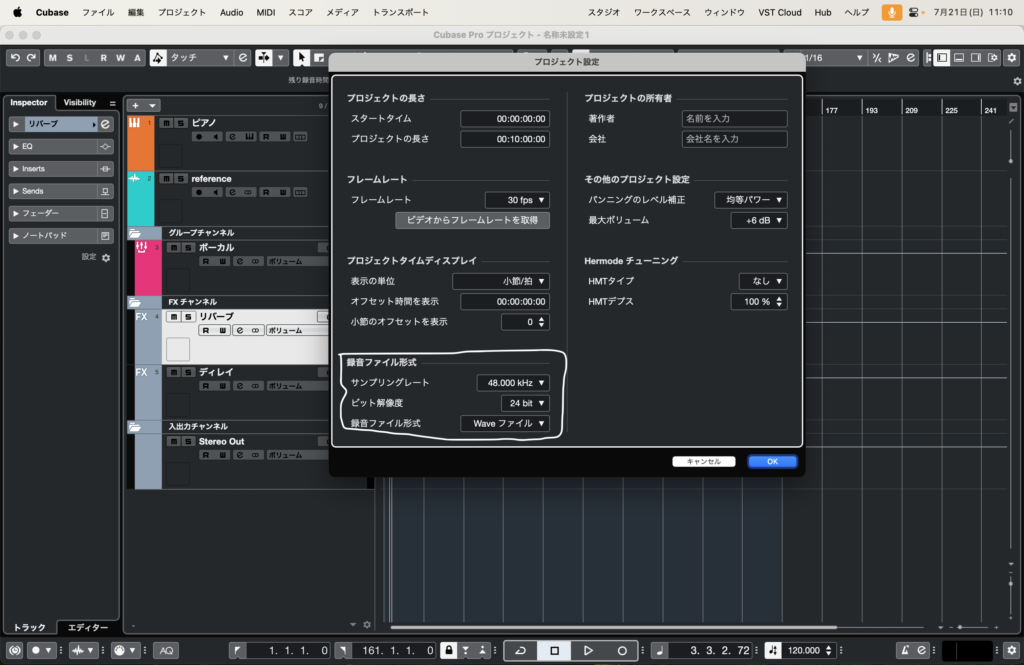Click the Record button in the transport bar

[621, 650]
